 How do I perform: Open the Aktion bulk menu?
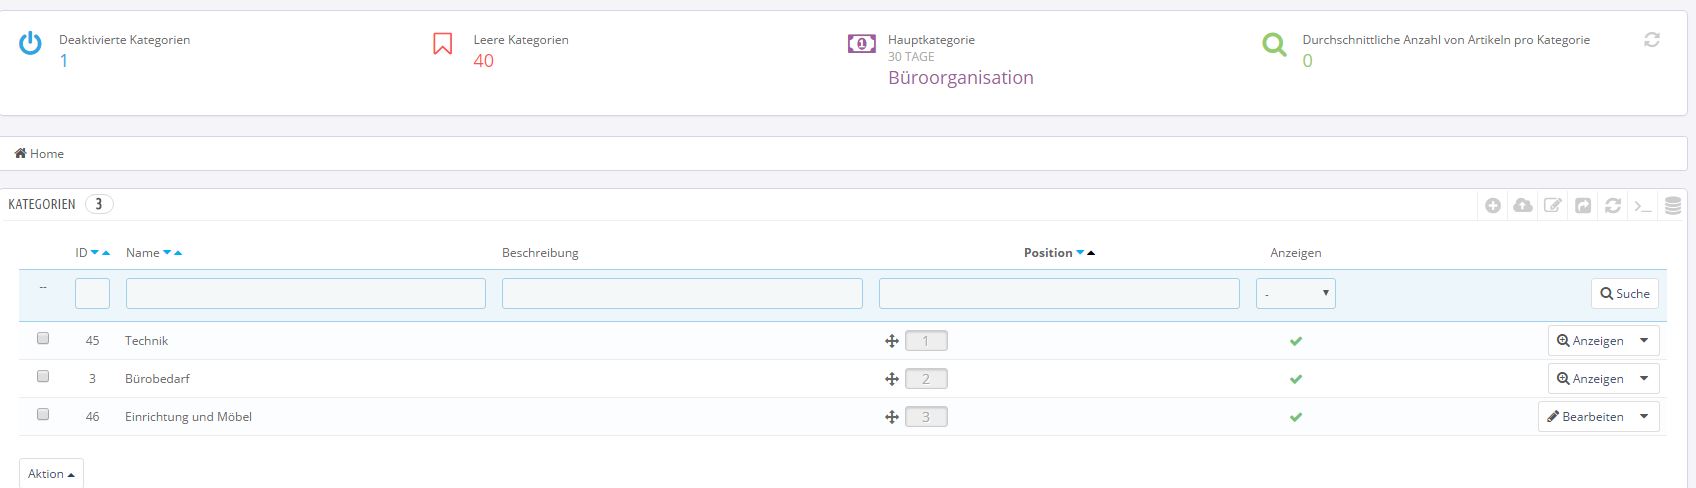click(x=51, y=474)
